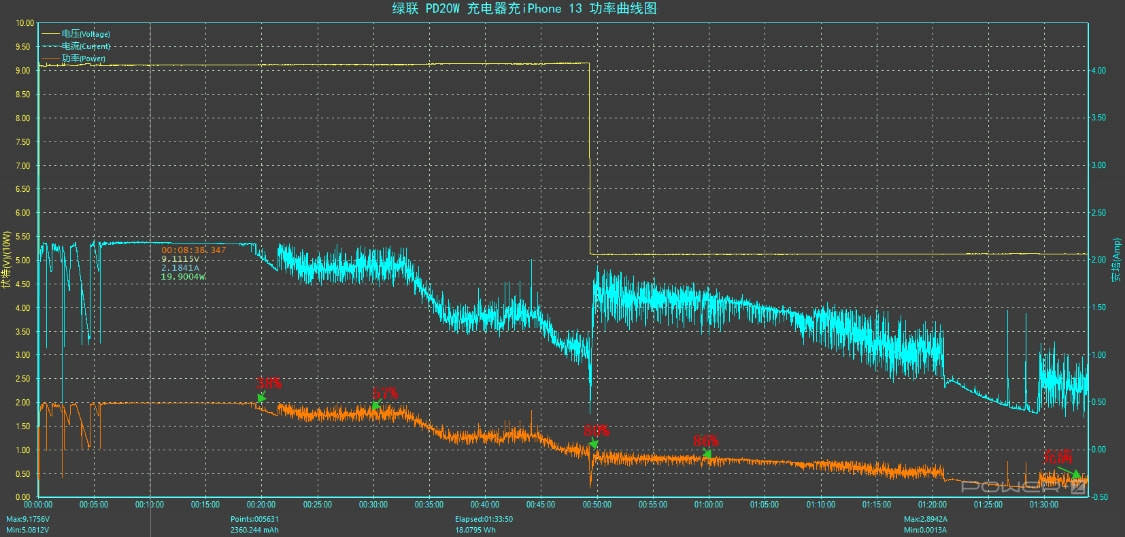Toggle the 功率(Power) legend entry
Image resolution: width=1125 pixels, height=537 pixels.
[x=83, y=57]
